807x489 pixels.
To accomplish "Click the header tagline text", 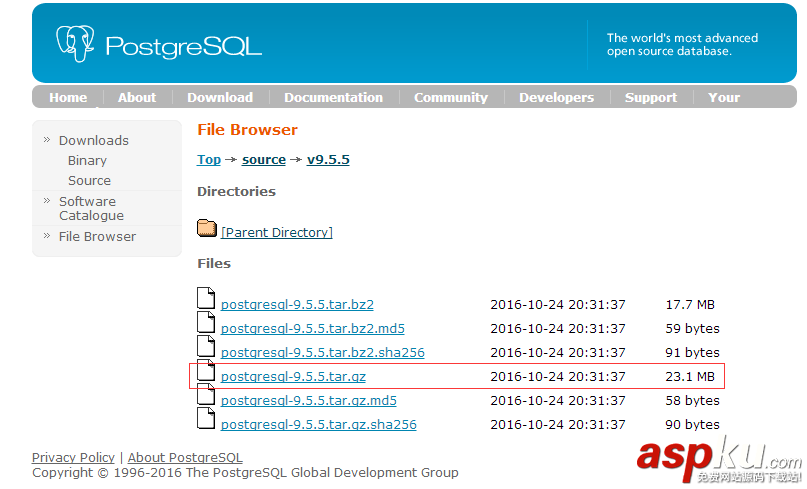I will [x=682, y=44].
